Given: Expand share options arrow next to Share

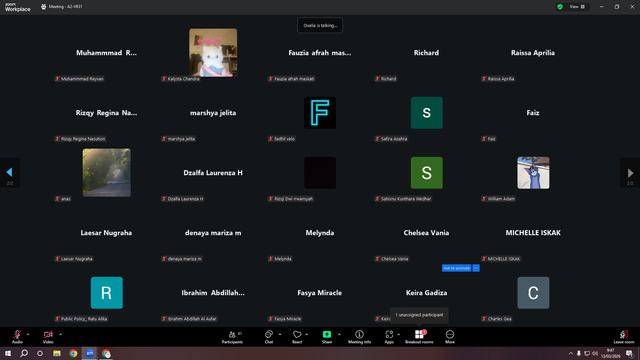Looking at the screenshot, I should click(x=339, y=334).
